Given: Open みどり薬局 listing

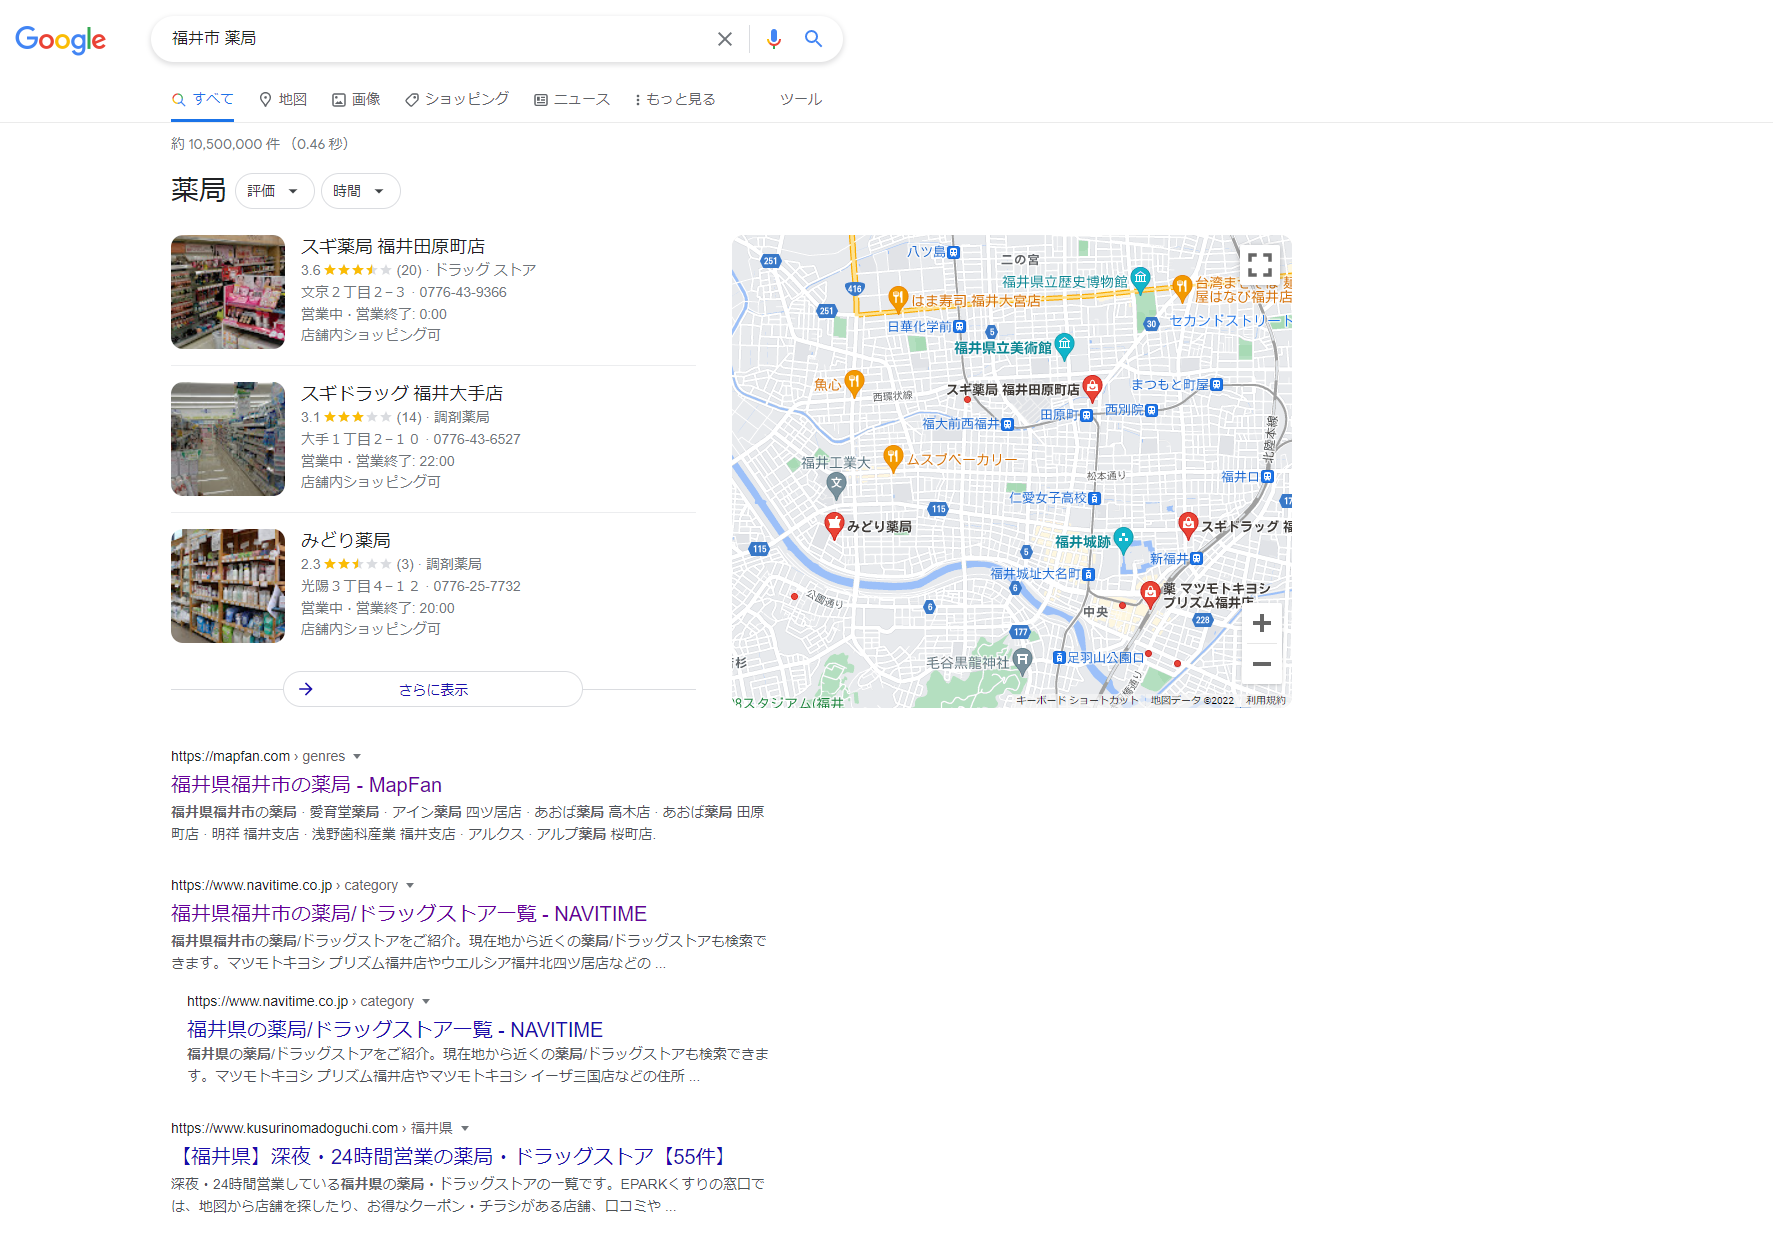Looking at the screenshot, I should pos(346,540).
